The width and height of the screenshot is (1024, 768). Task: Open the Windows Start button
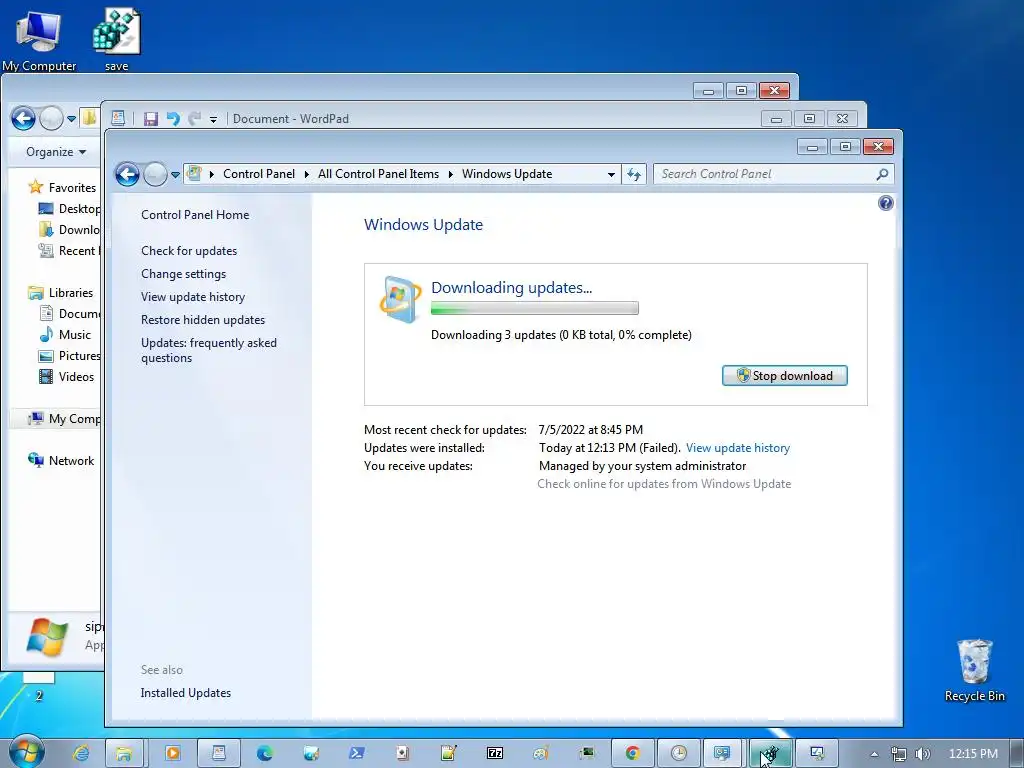[27, 752]
